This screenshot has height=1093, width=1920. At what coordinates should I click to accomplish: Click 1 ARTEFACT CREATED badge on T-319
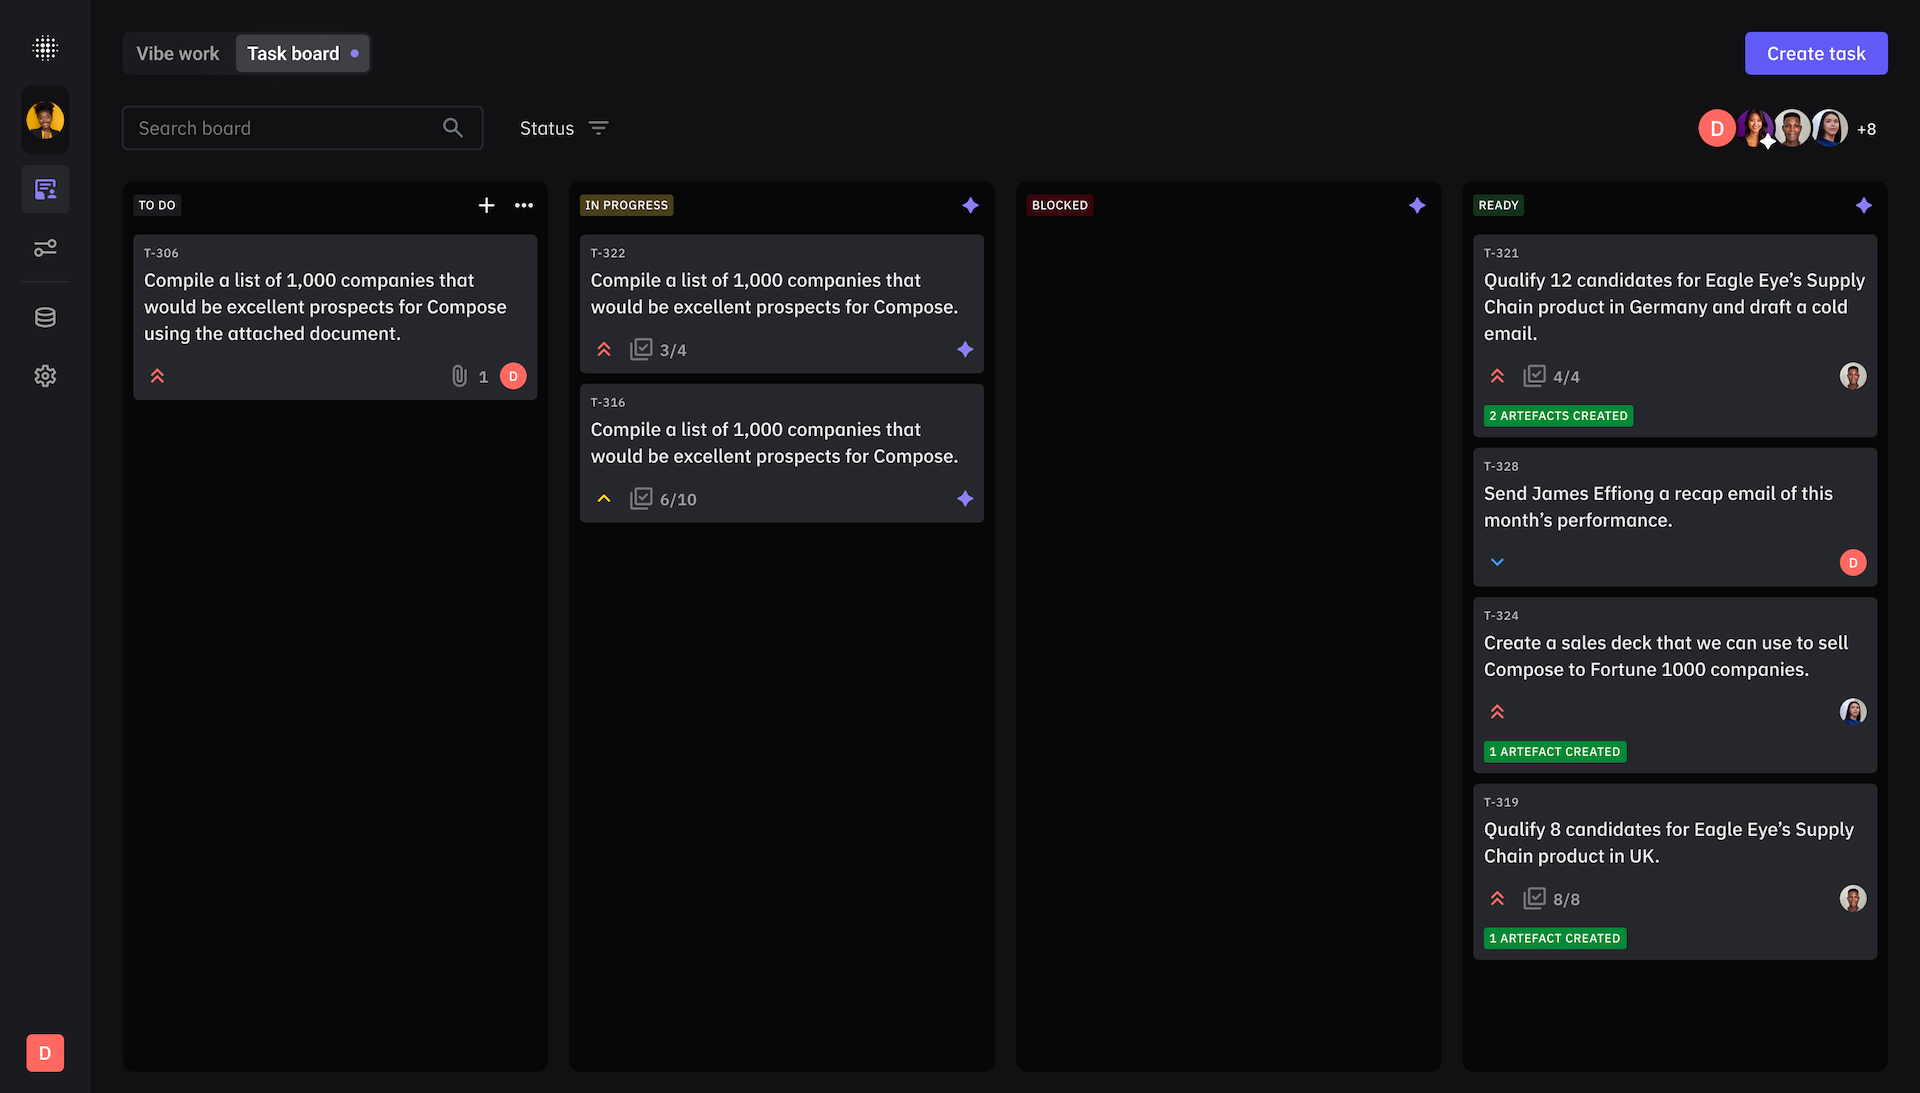pos(1555,939)
